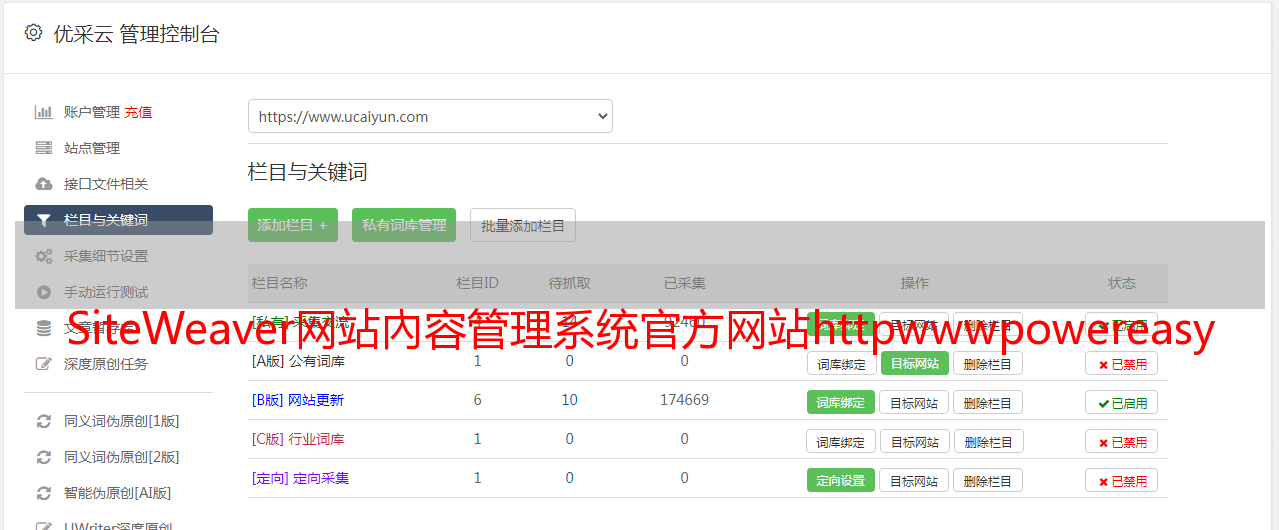Click the 添加栏目 + button
Image resolution: width=1279 pixels, height=530 pixels.
(293, 225)
